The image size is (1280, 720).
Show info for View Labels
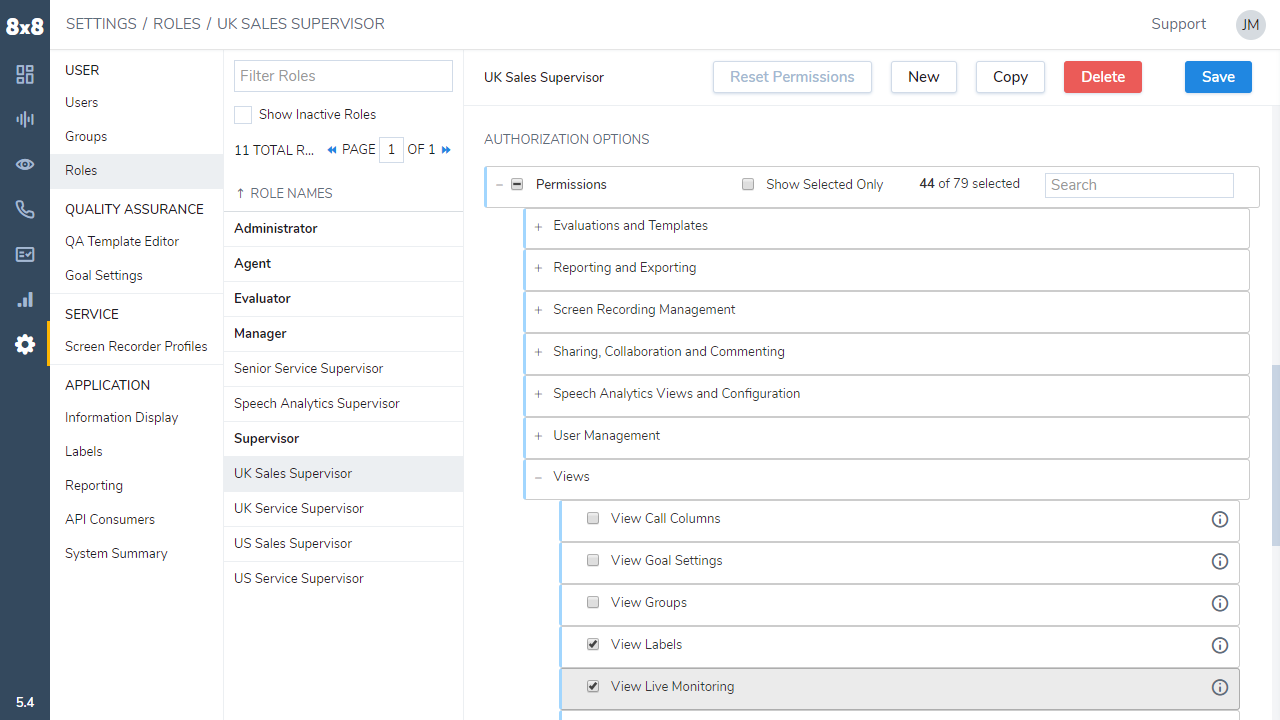pos(1219,646)
